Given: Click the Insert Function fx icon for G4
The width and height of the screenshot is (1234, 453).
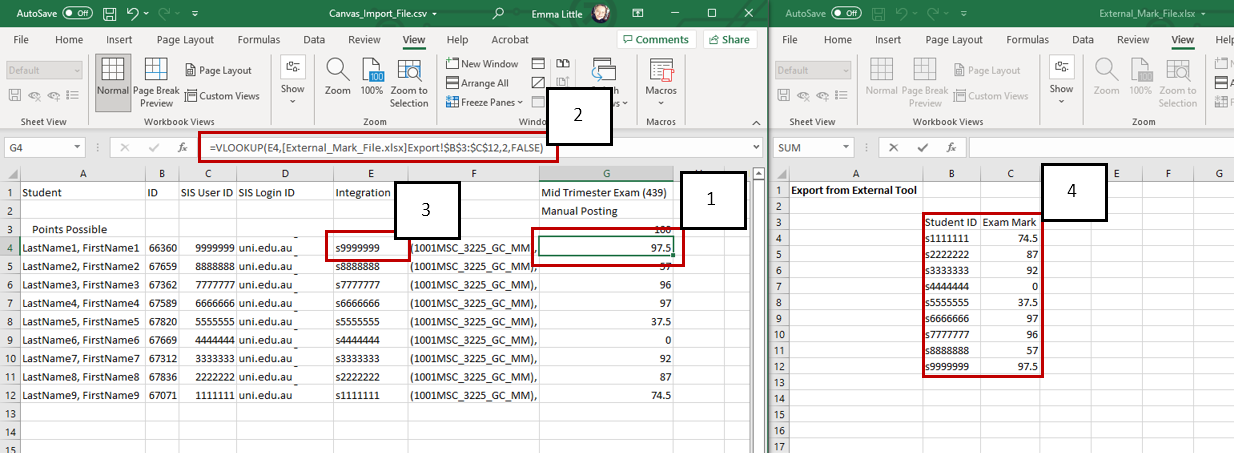Looking at the screenshot, I should (182, 147).
